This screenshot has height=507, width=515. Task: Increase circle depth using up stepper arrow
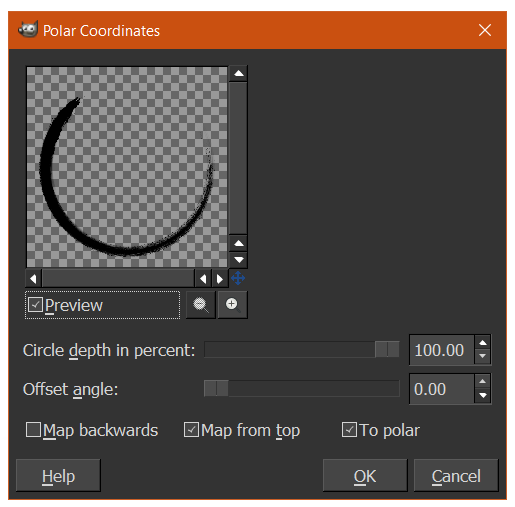coord(482,343)
